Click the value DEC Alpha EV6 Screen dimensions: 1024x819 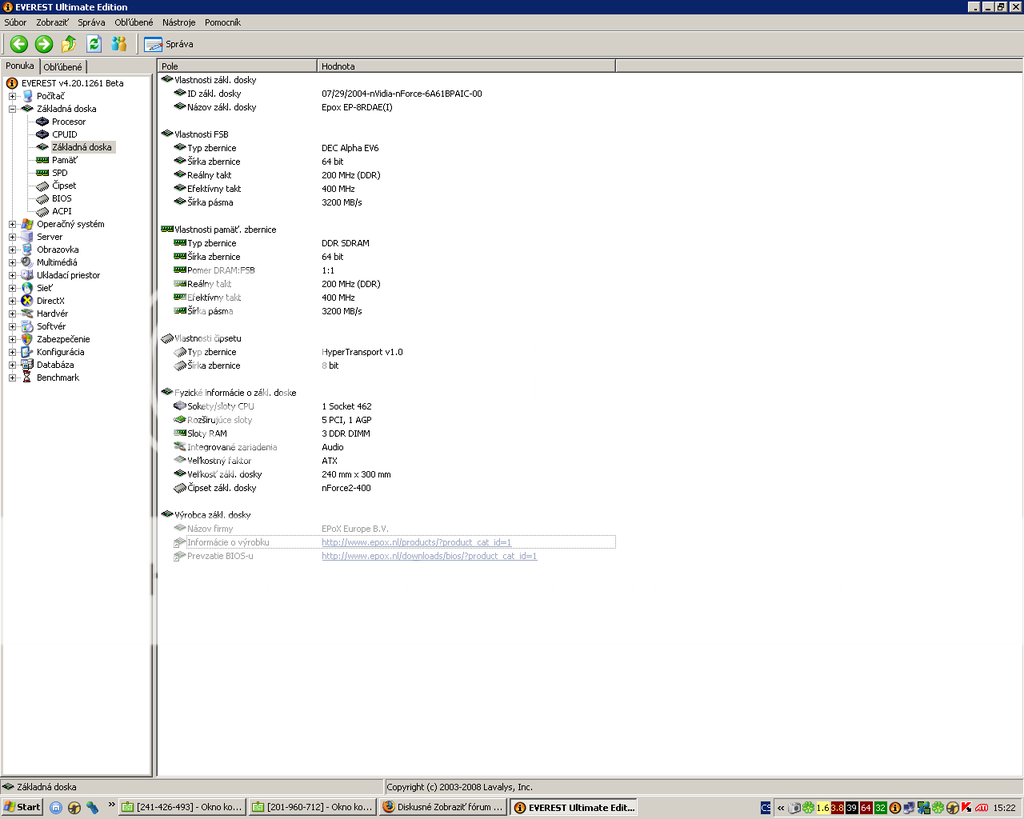pyautogui.click(x=350, y=148)
